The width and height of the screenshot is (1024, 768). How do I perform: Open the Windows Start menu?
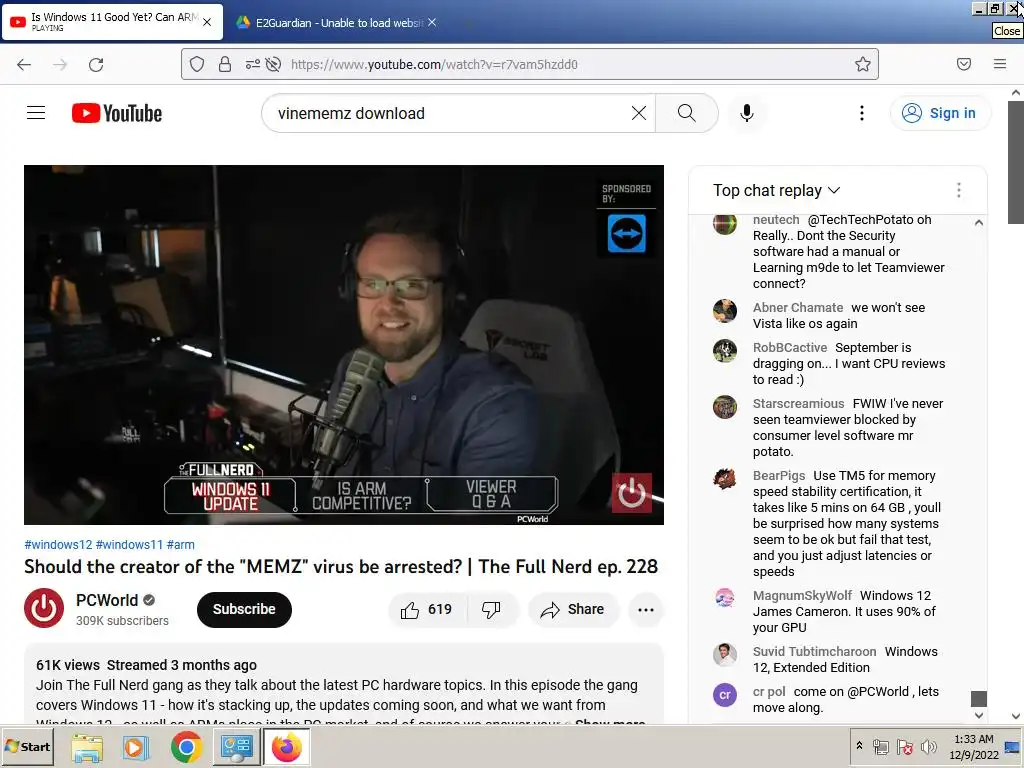[27, 746]
